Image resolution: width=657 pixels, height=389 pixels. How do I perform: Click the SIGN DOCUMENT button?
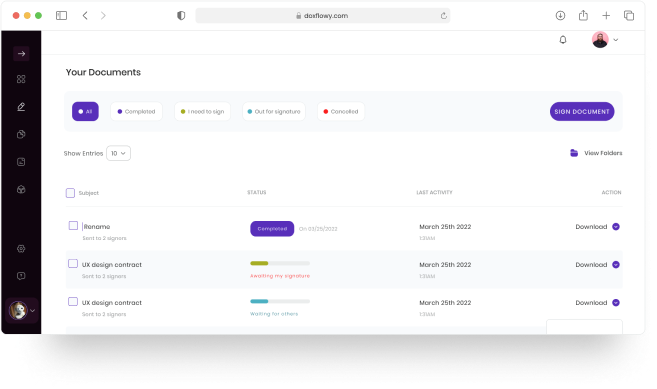click(x=582, y=112)
